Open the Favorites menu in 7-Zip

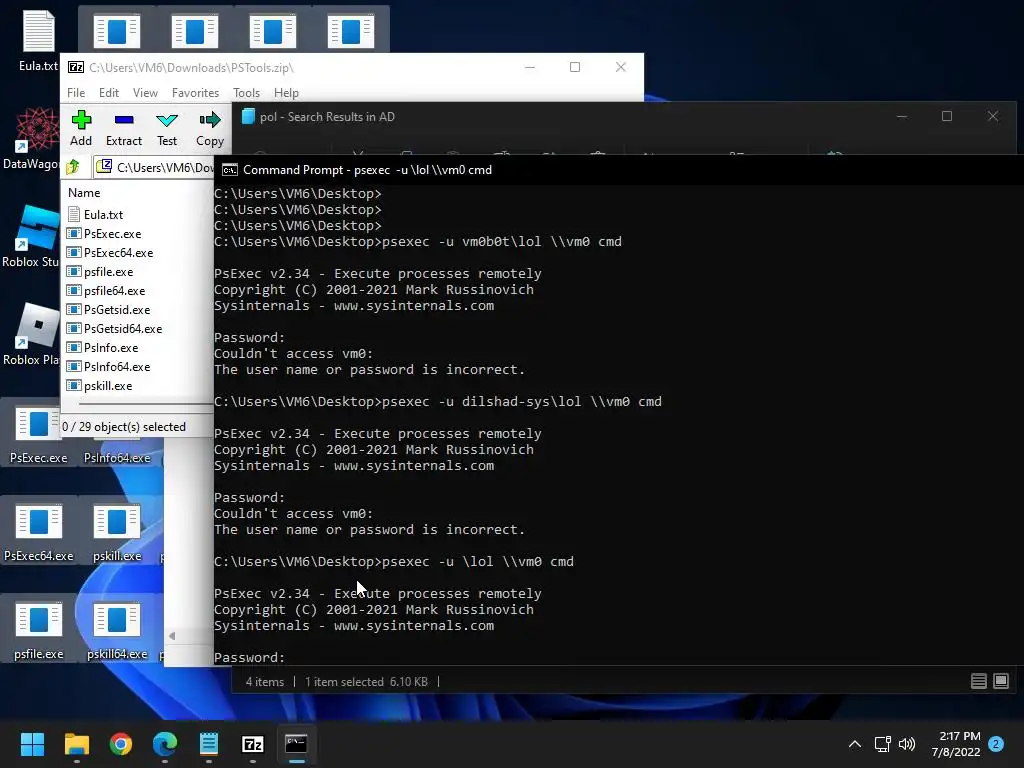click(195, 93)
